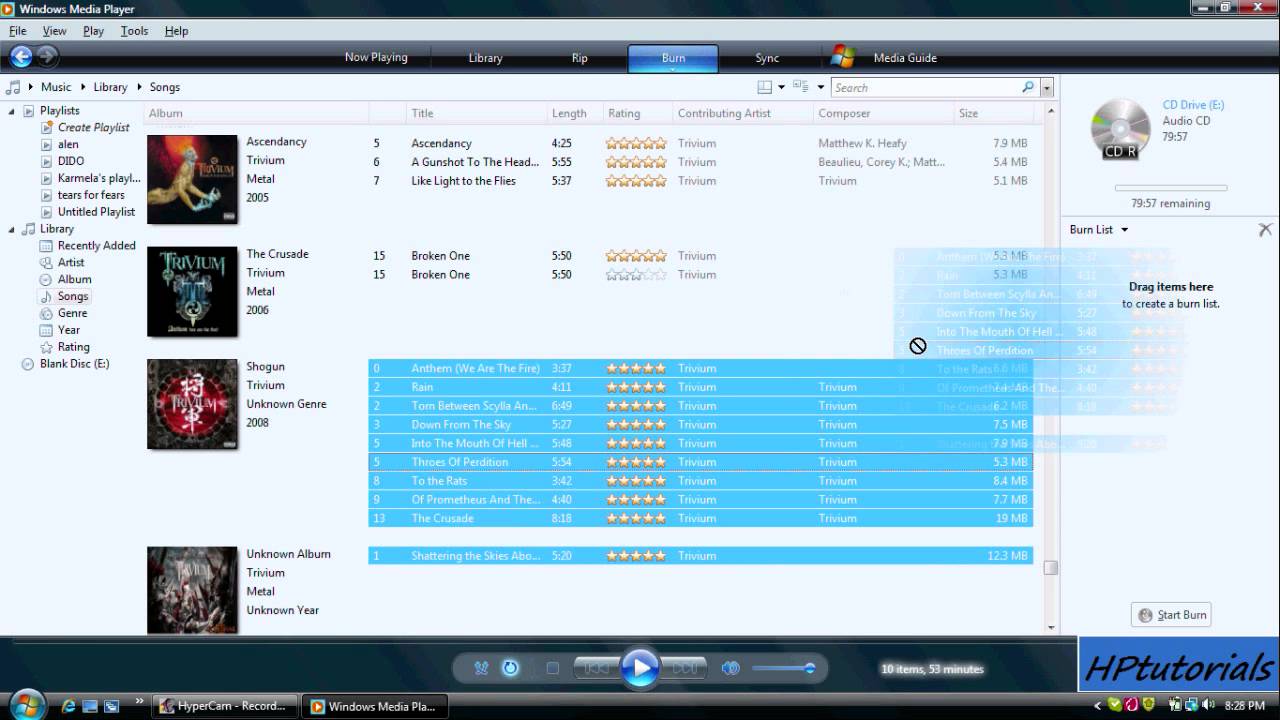Open Recently Added in Library
This screenshot has width=1280, height=720.
96,246
